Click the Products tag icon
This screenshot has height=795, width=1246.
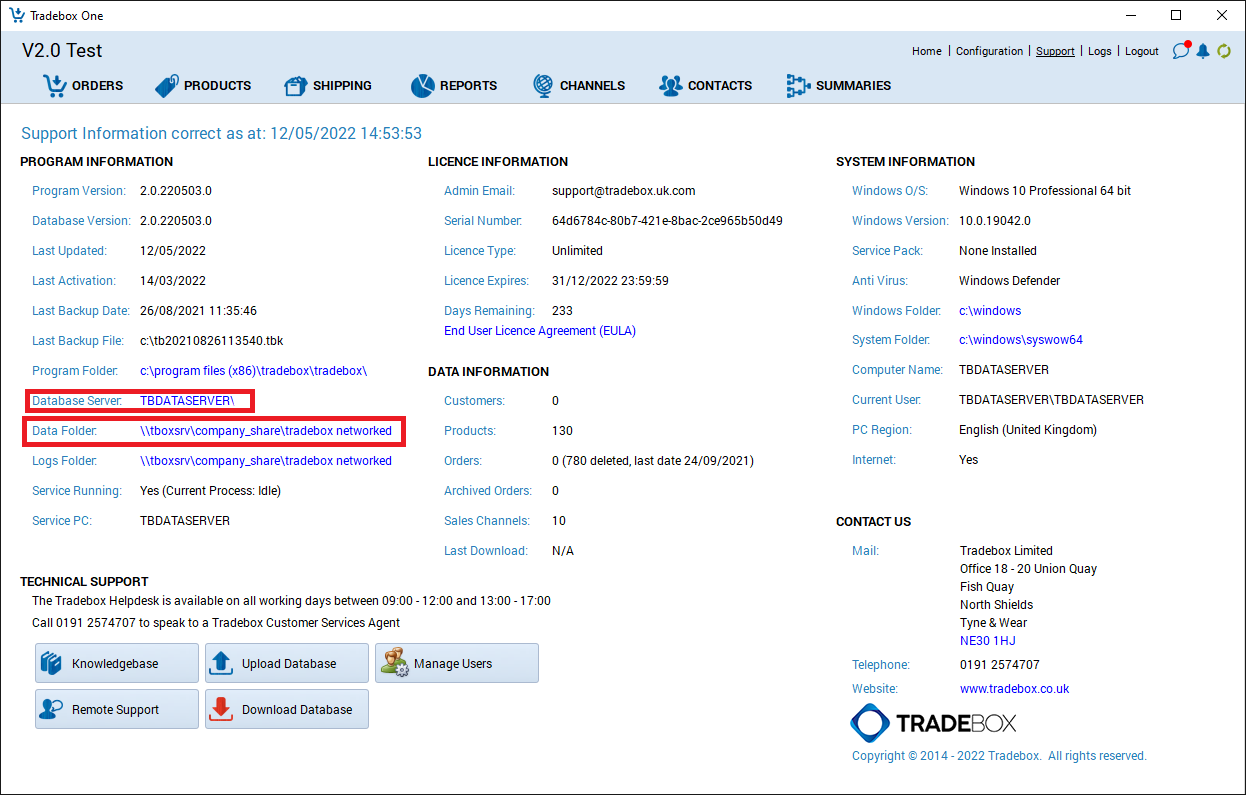166,86
